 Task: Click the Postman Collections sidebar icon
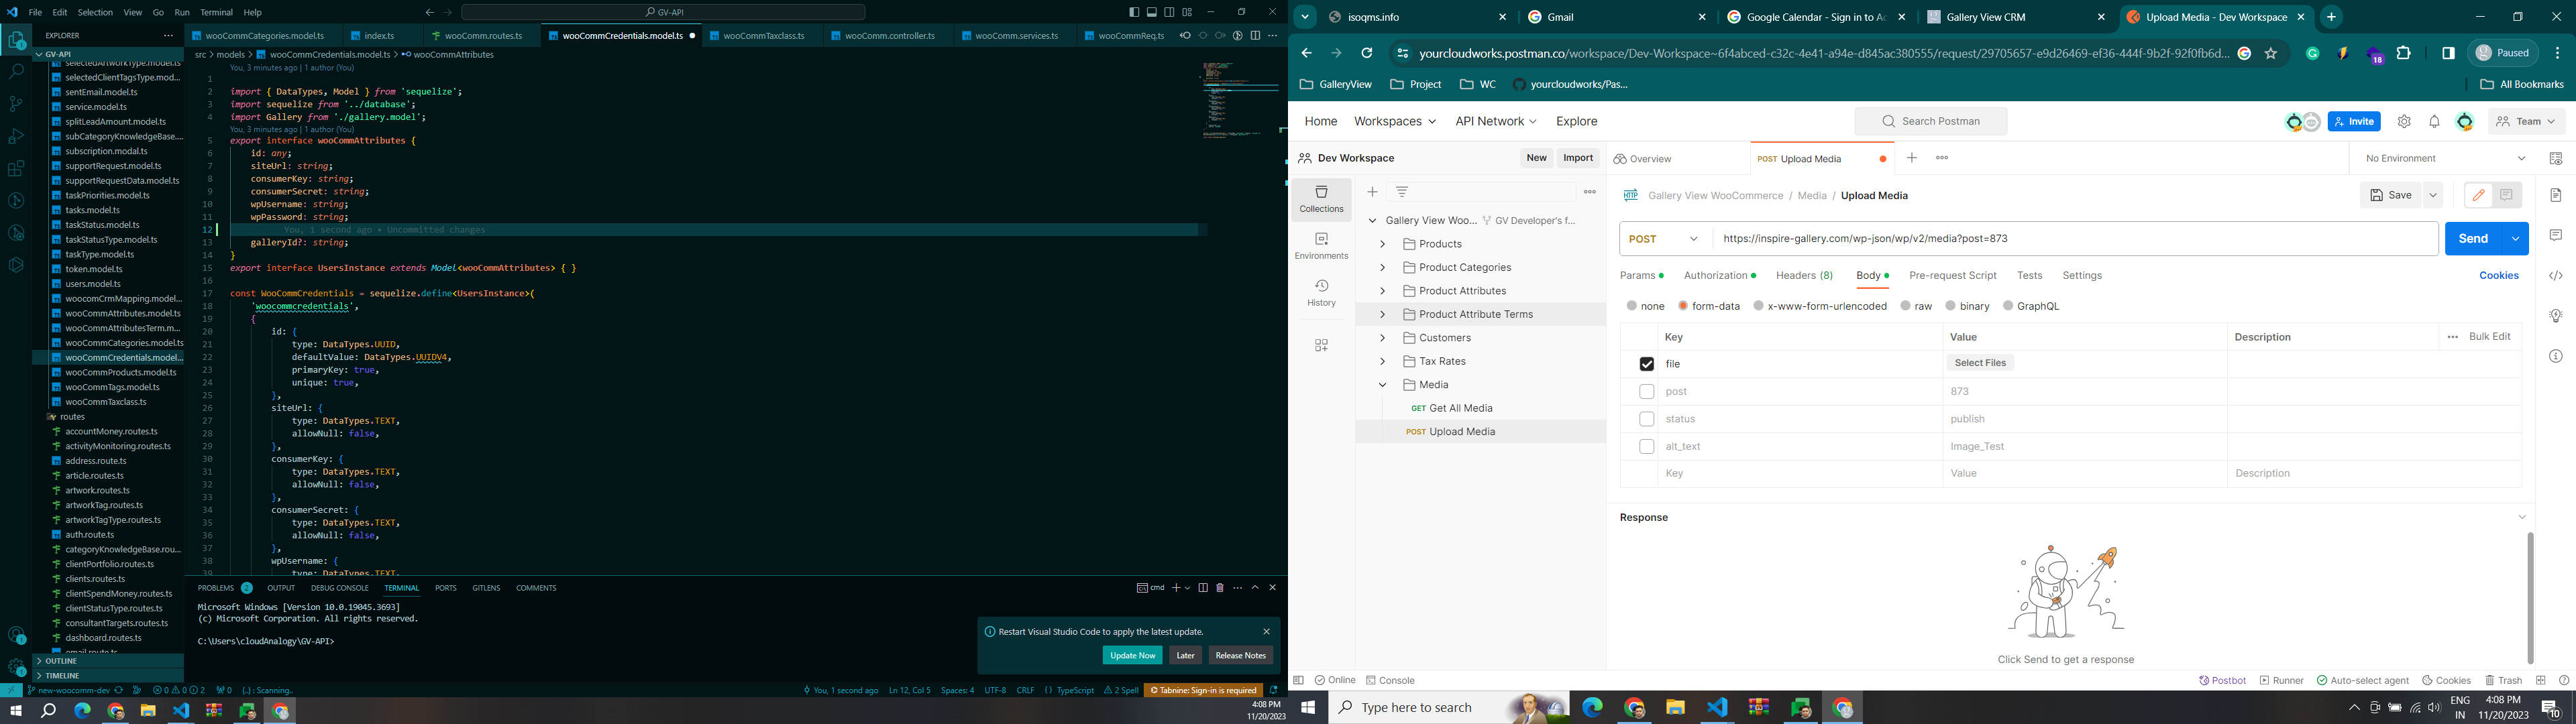[x=1321, y=199]
